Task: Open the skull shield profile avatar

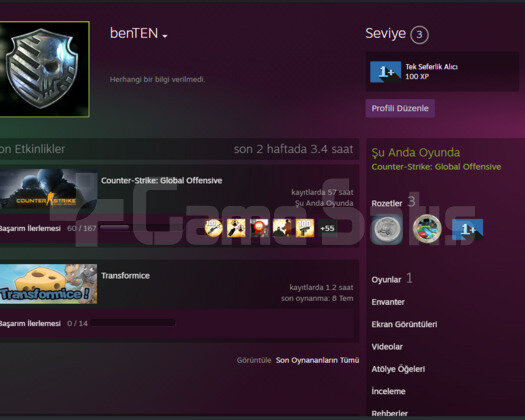Action: (x=44, y=69)
